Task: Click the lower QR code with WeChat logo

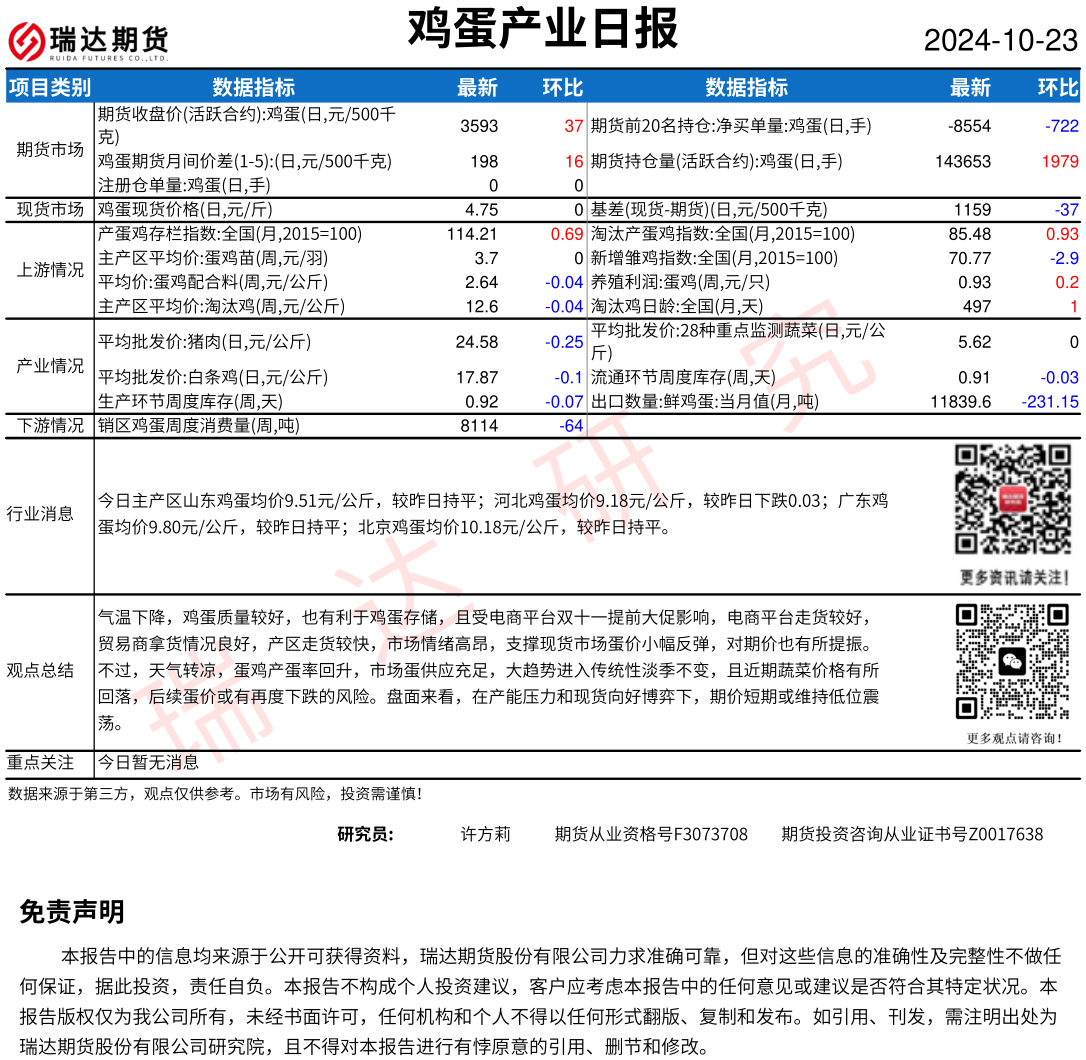Action: (1013, 661)
